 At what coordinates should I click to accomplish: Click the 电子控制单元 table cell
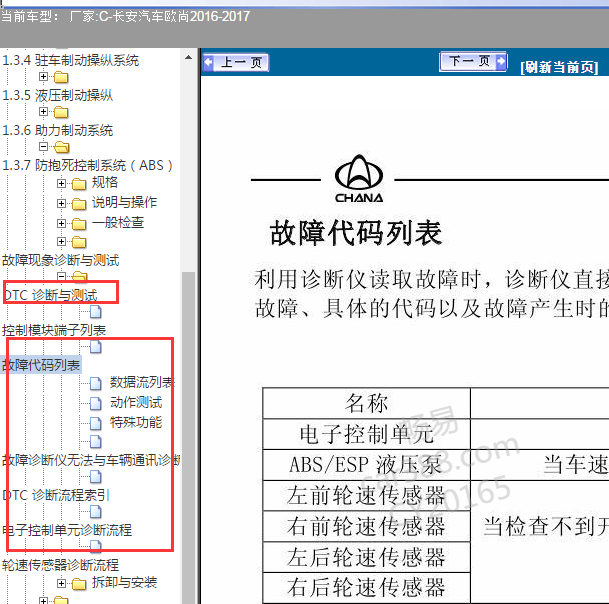(366, 434)
